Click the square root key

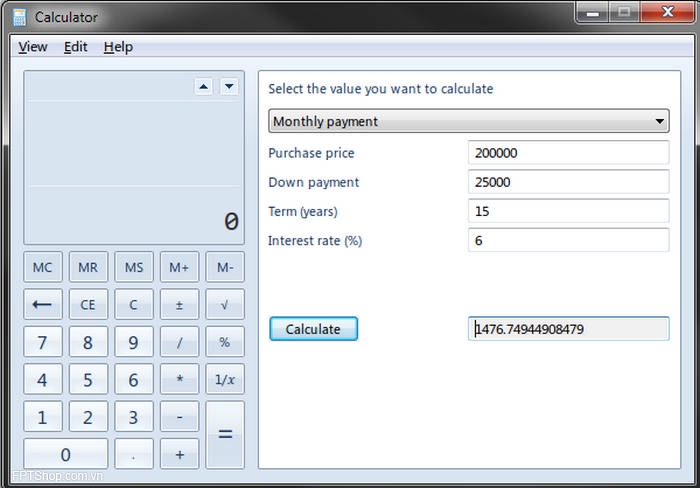coord(225,304)
